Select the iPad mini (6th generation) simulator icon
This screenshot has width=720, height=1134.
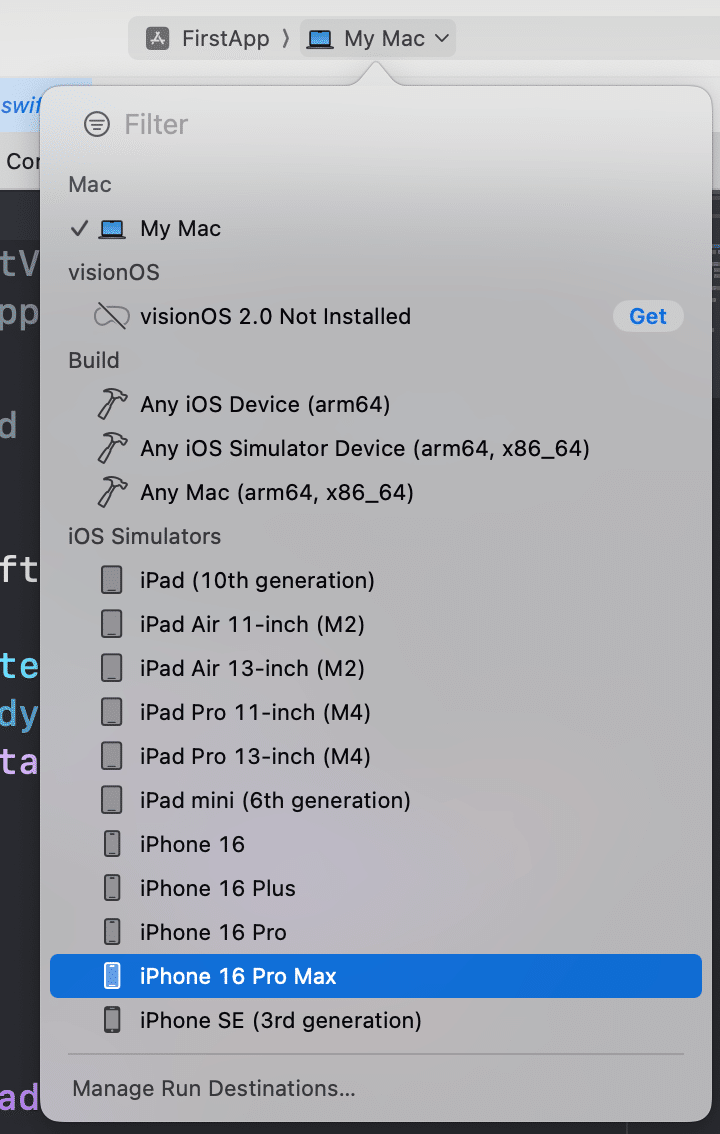[x=111, y=800]
